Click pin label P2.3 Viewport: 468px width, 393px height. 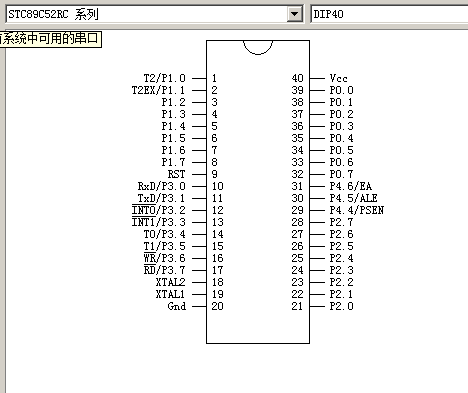click(341, 270)
